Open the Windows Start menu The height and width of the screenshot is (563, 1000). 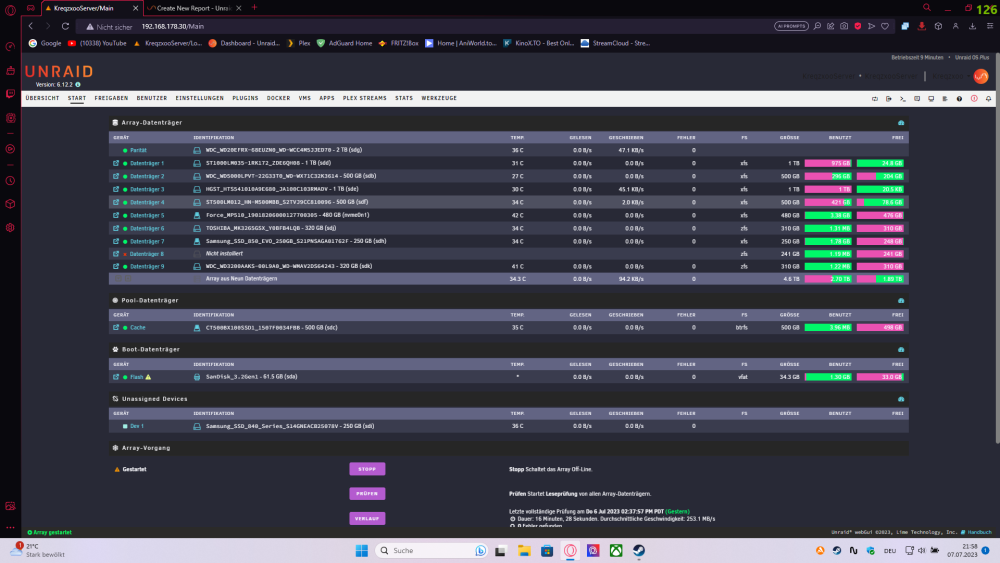tap(362, 550)
